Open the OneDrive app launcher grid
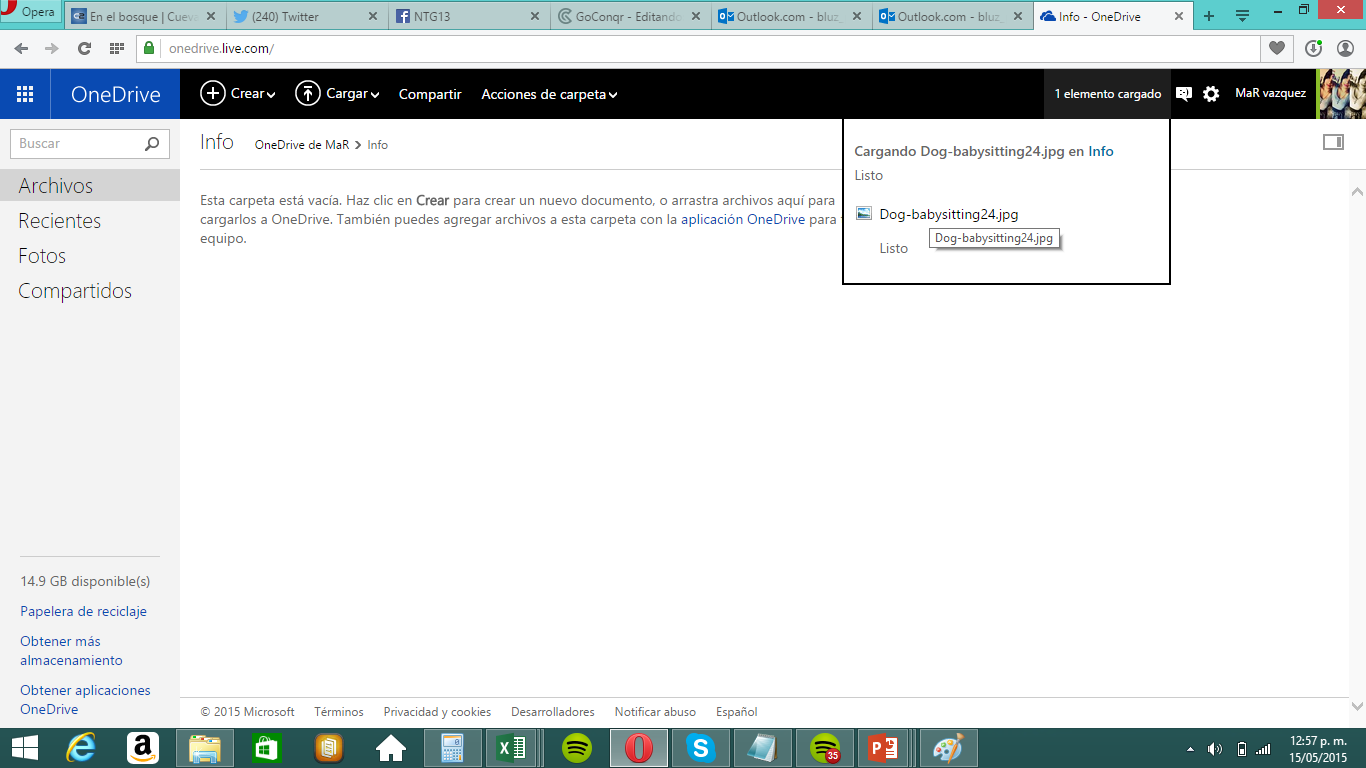Screen dimensions: 1366x768 tap(25, 94)
